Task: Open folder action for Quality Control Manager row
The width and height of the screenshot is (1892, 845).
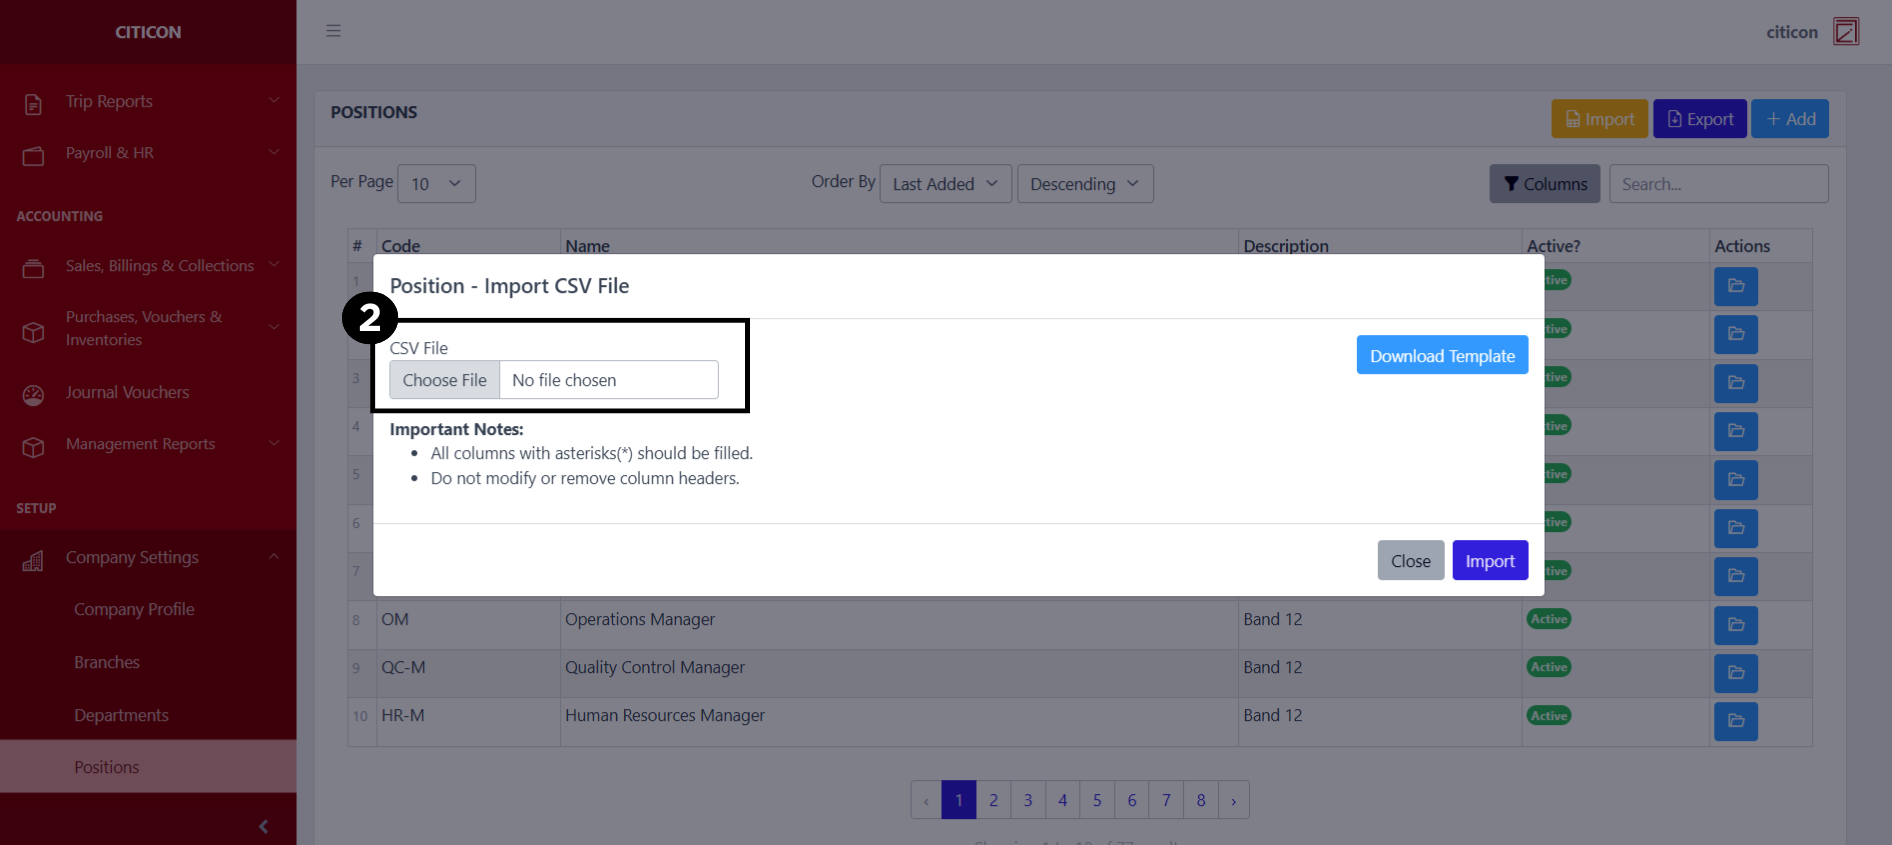Action: click(1735, 673)
